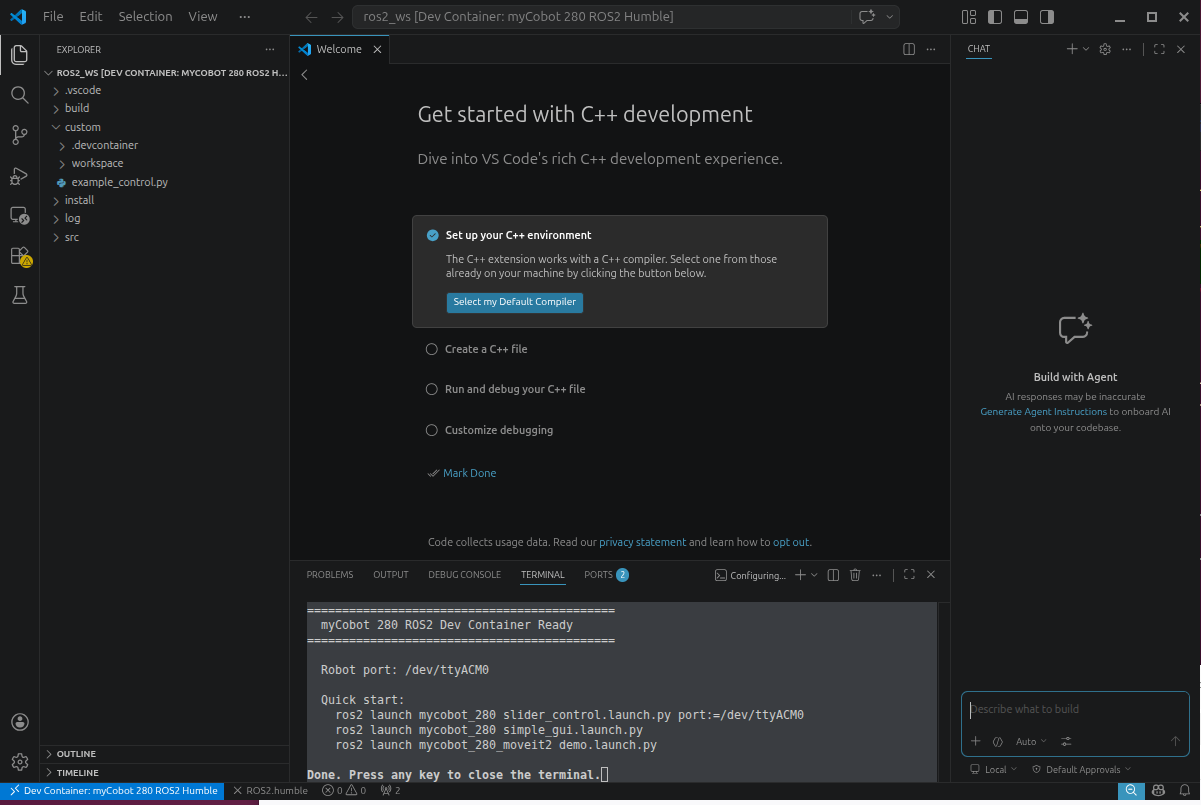The image size is (1201, 805).
Task: Go forward using the title bar arrow
Action: (x=337, y=17)
